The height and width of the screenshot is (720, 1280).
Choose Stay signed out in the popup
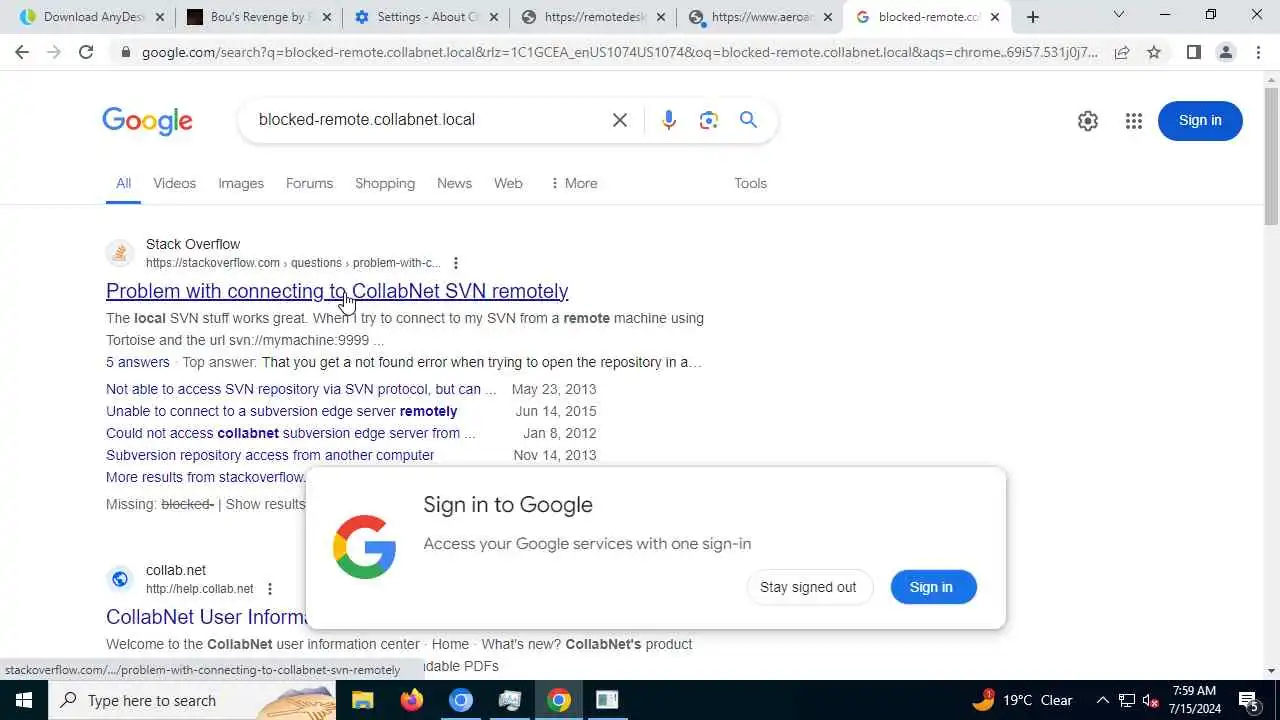(808, 587)
